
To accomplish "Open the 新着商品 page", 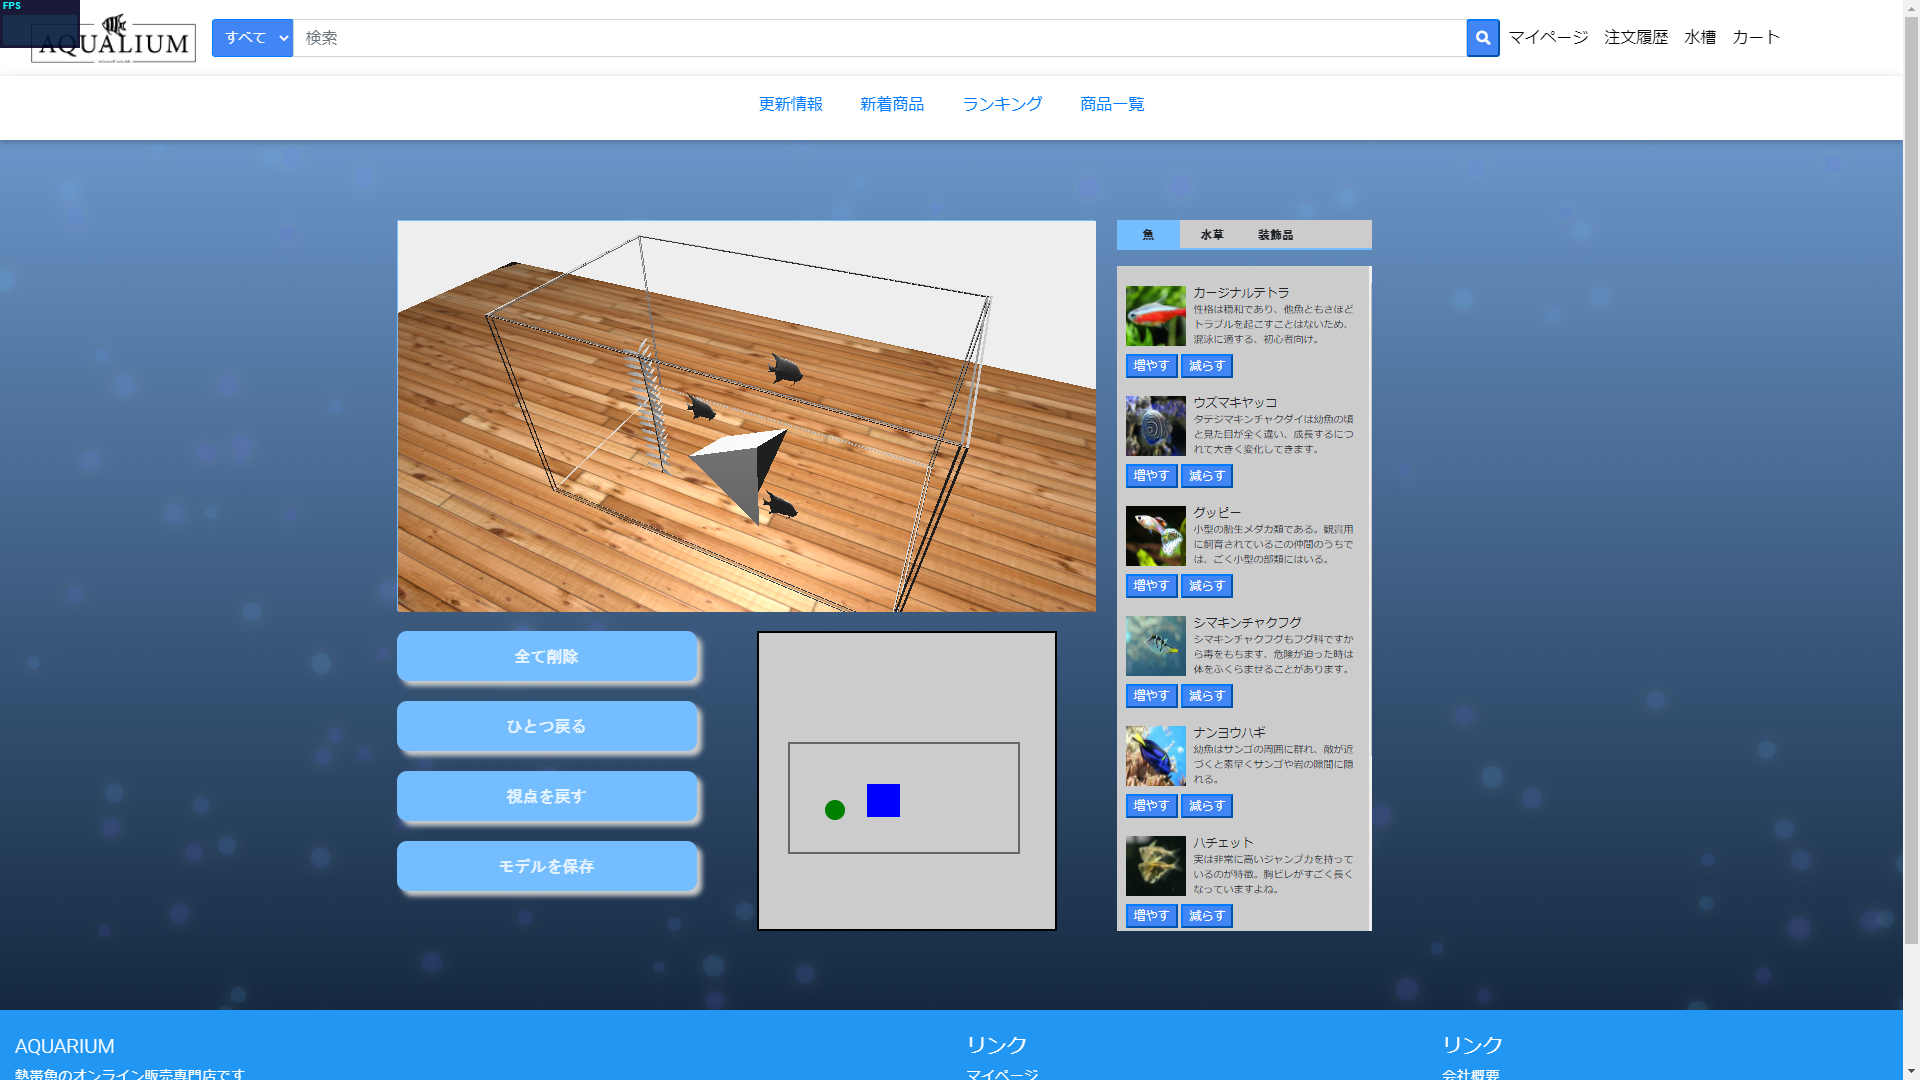I will [x=891, y=104].
